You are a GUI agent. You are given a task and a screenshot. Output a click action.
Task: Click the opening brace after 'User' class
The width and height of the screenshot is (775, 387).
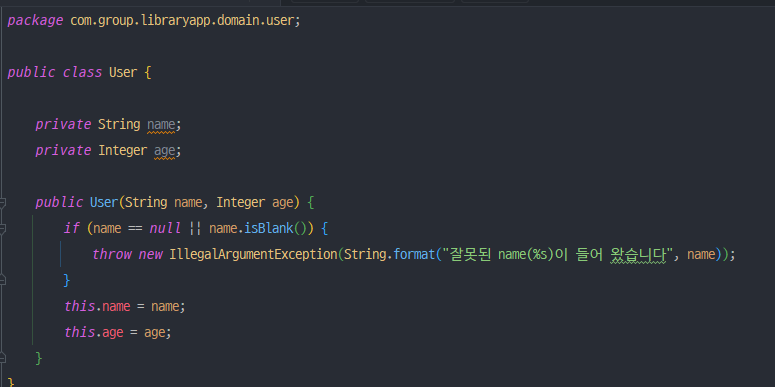pyautogui.click(x=147, y=73)
